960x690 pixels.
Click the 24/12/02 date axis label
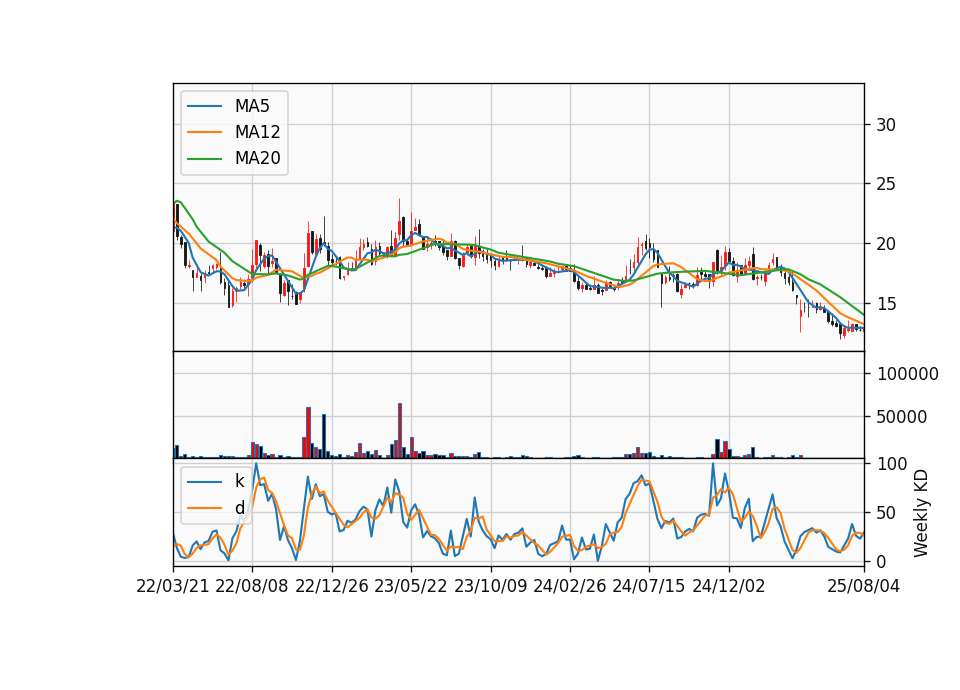click(x=729, y=586)
